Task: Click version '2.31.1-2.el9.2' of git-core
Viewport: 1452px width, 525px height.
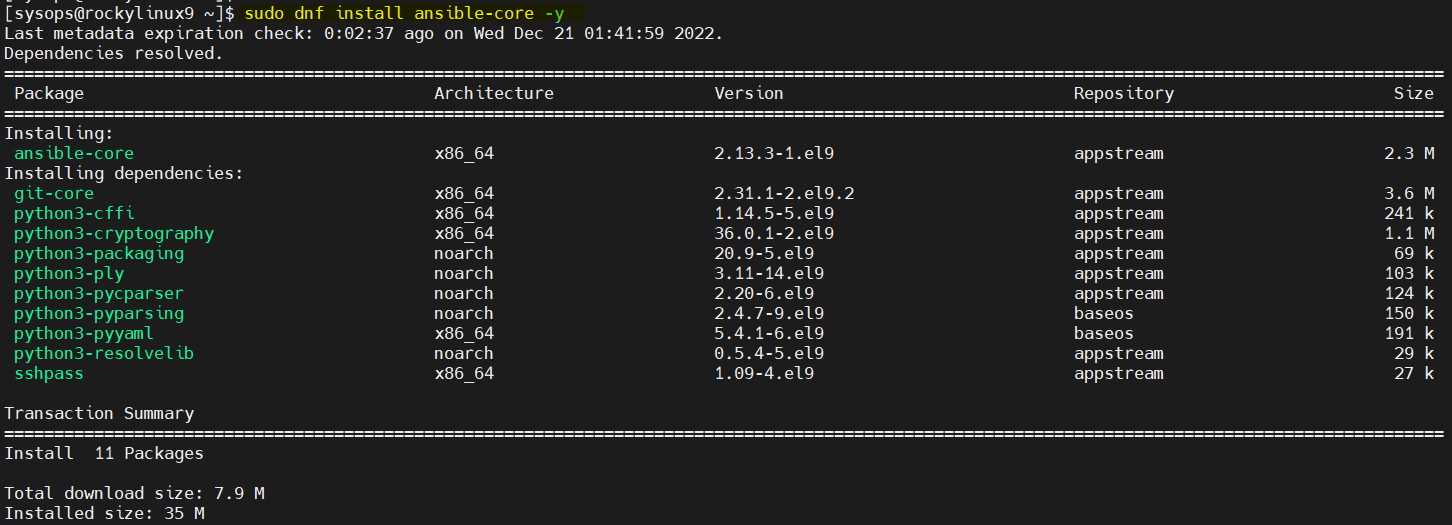Action: pos(784,193)
